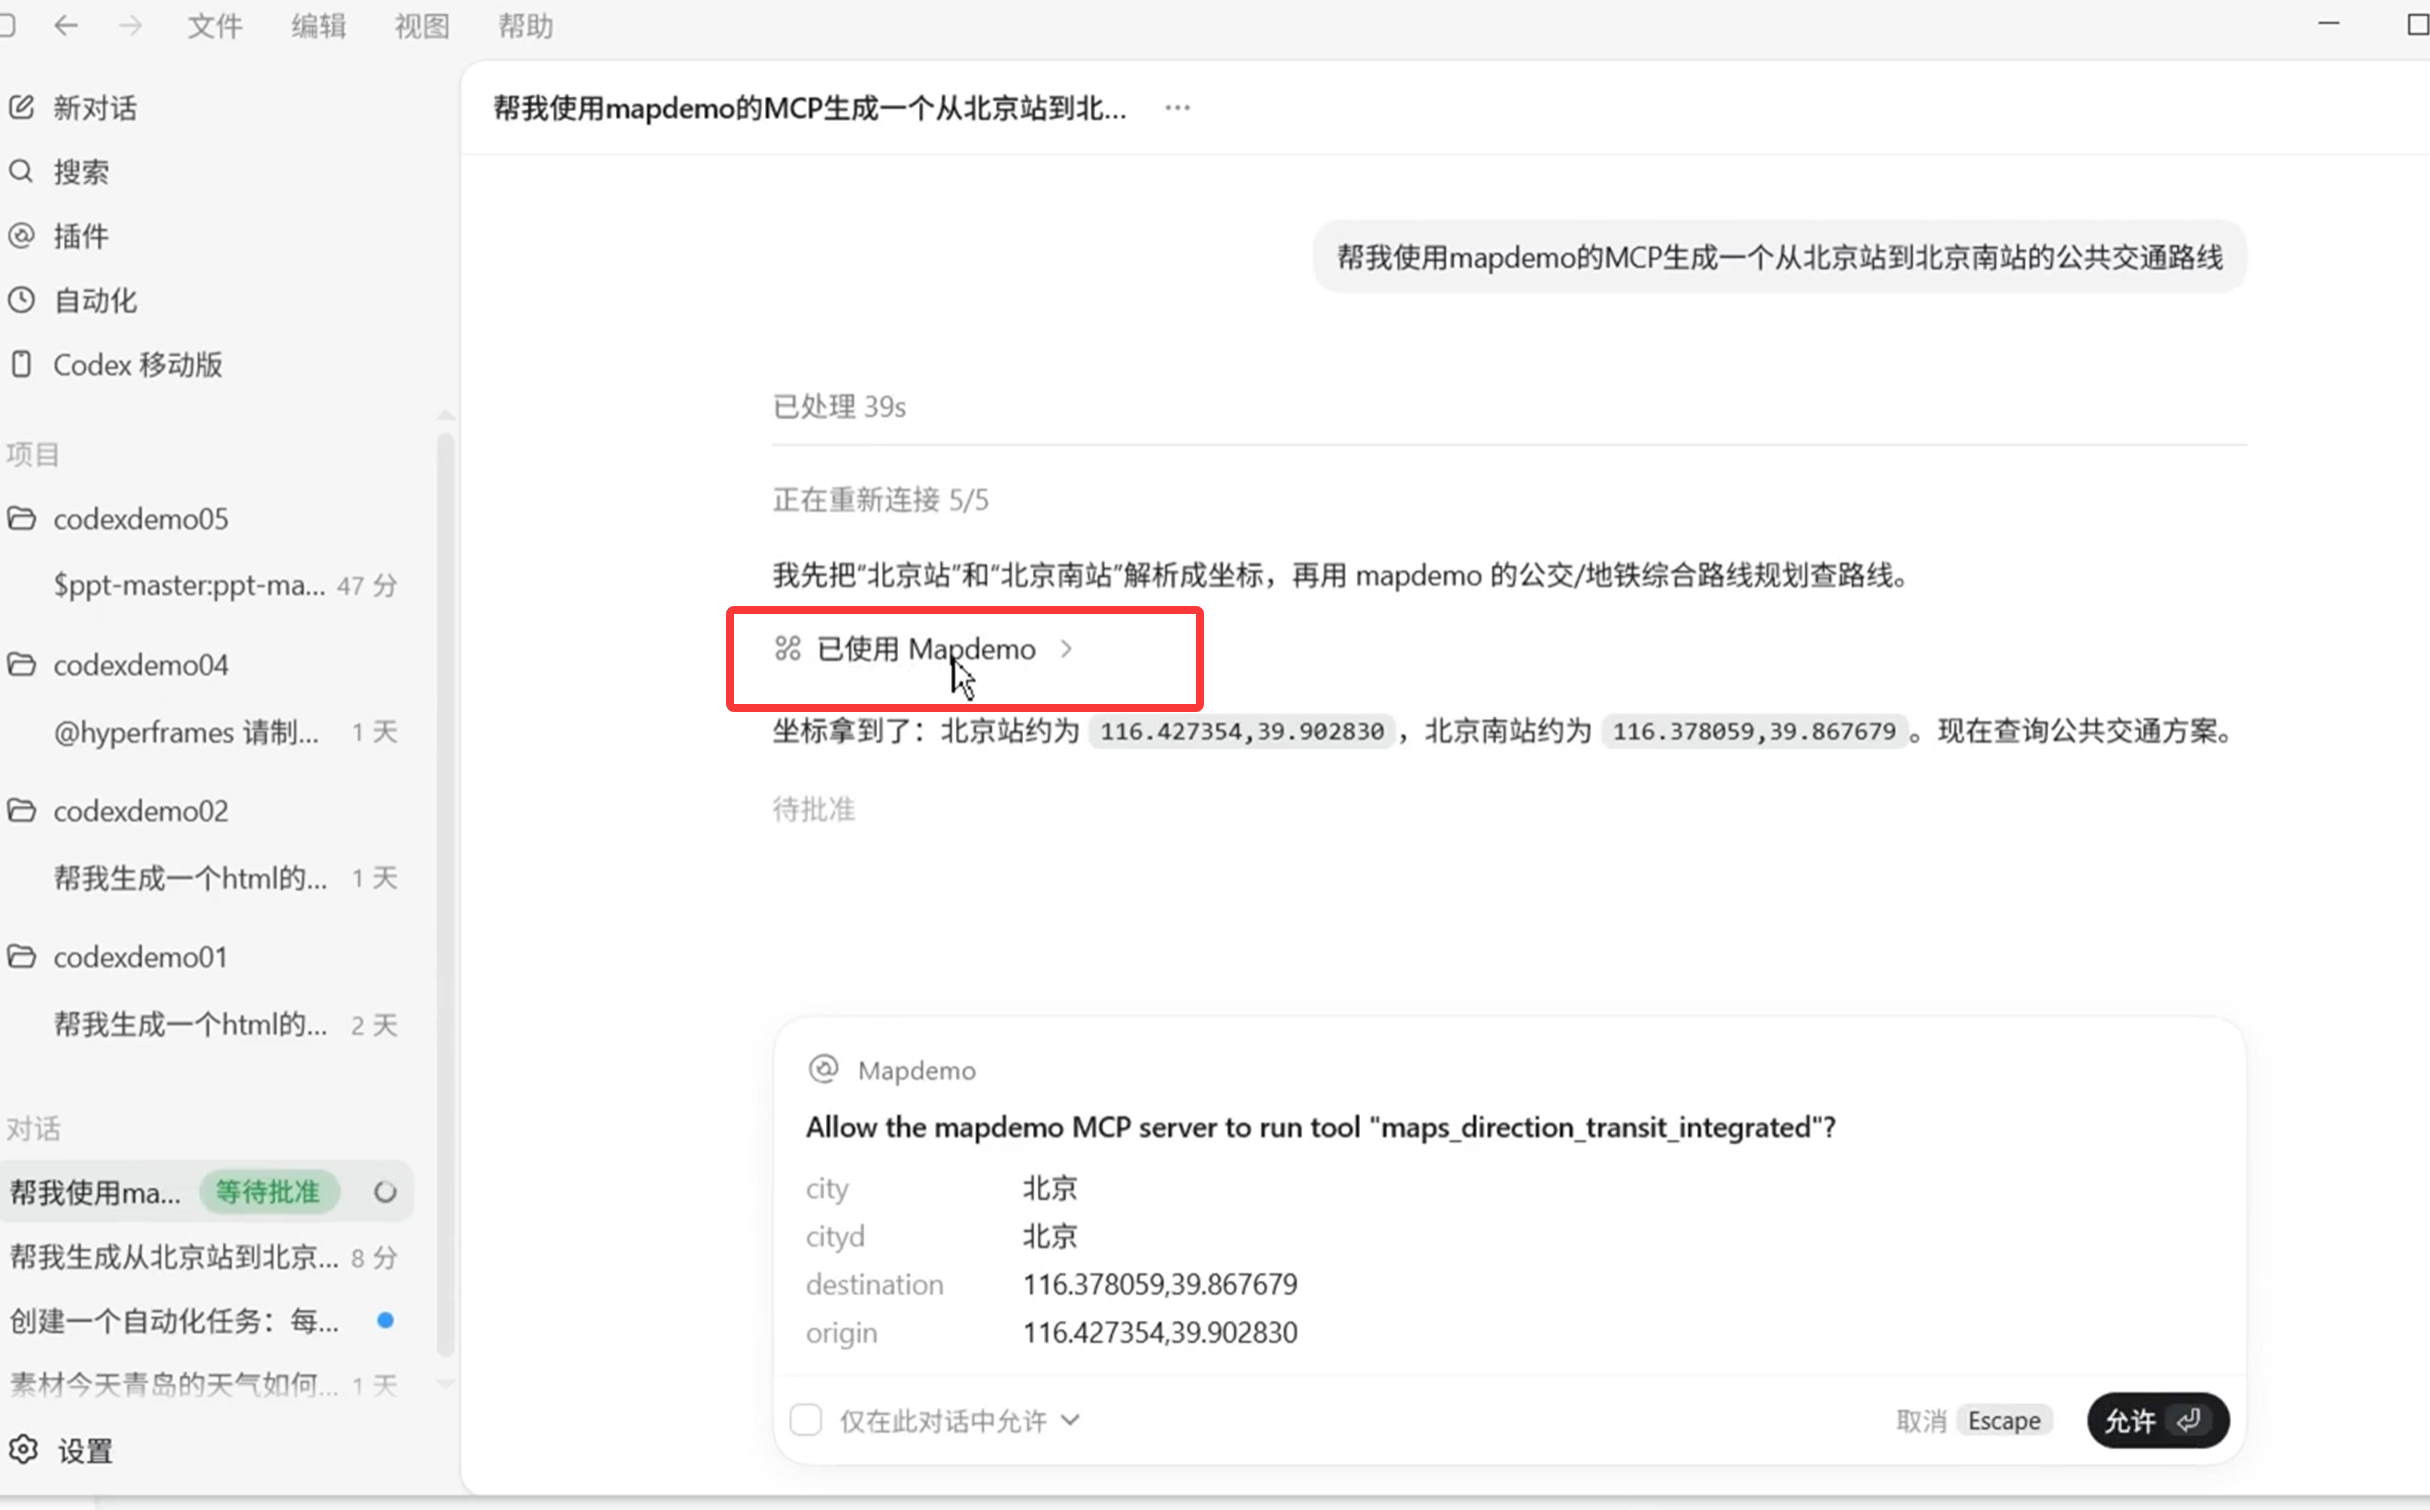The image size is (2430, 1510).
Task: Open the 文件 menu
Action: tap(215, 26)
